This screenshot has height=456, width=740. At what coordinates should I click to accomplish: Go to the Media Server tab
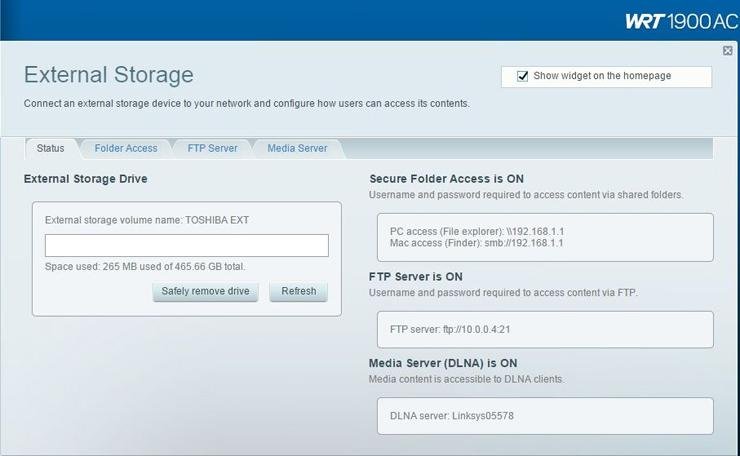[297, 148]
